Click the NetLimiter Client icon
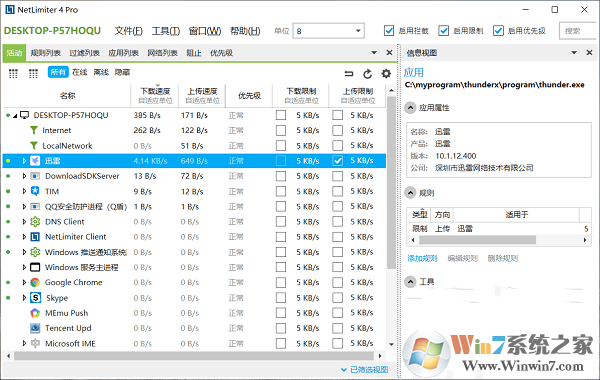600x380 pixels. pos(35,237)
